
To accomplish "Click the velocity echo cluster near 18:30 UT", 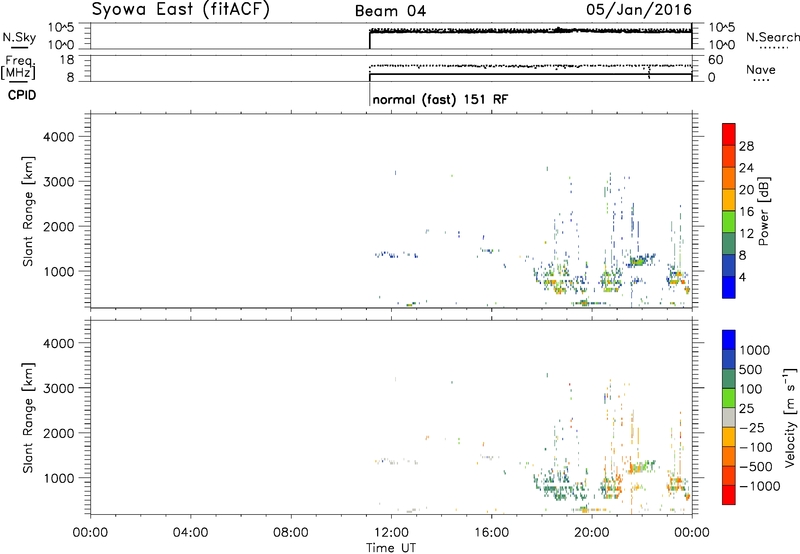I will [558, 485].
